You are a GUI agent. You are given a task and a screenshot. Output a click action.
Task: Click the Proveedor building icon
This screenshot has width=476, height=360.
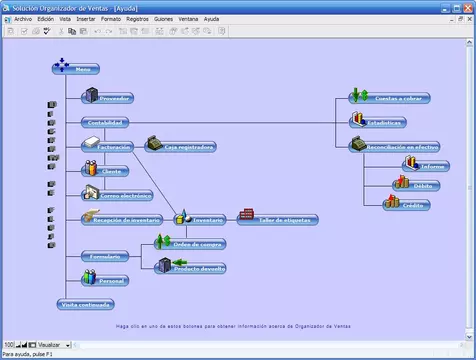point(92,95)
